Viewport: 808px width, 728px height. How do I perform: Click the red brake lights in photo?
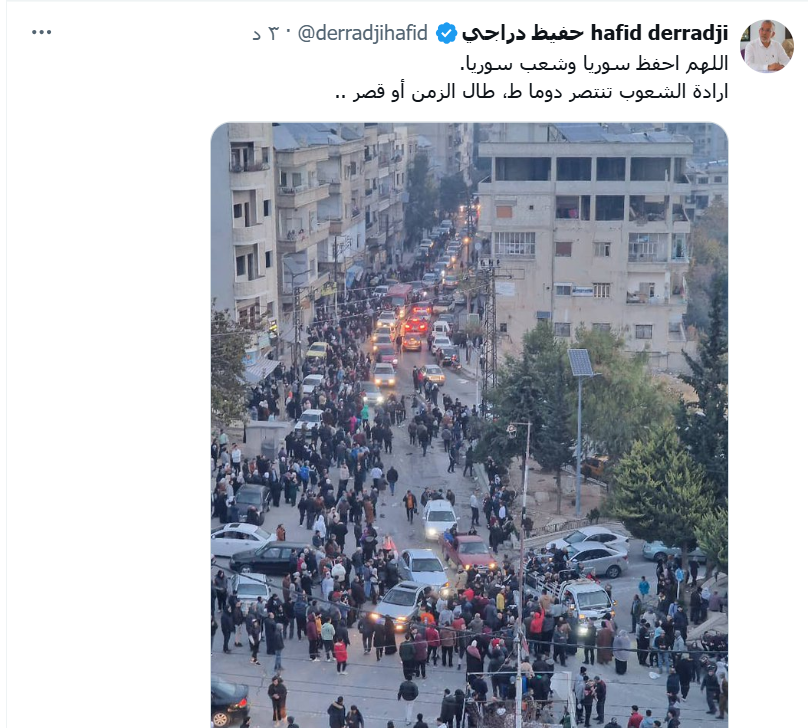tap(415, 326)
